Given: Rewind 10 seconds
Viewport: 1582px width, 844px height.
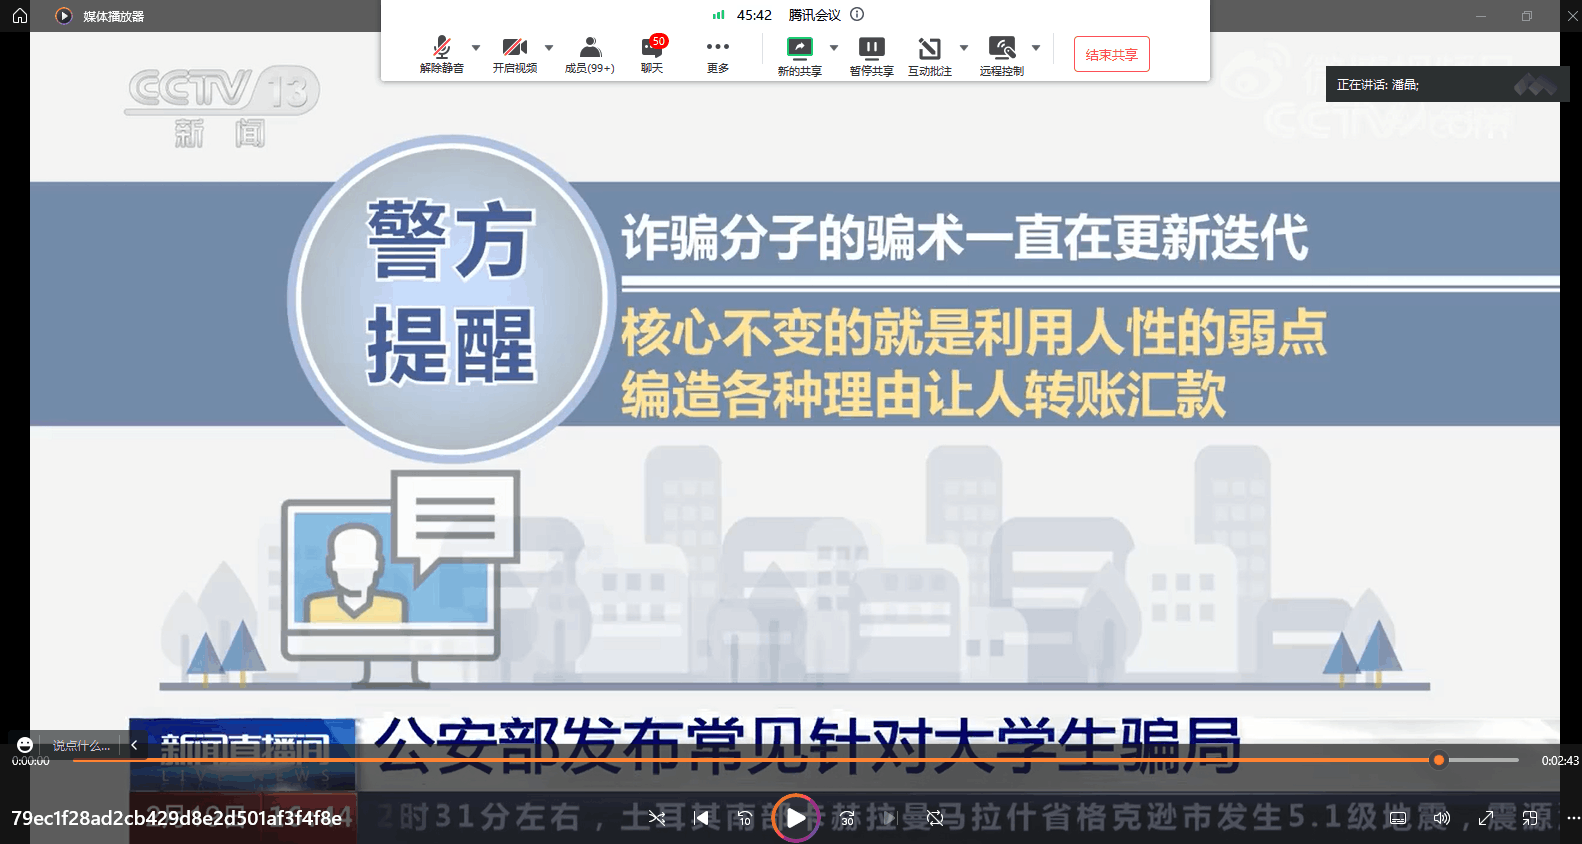Looking at the screenshot, I should (x=745, y=818).
